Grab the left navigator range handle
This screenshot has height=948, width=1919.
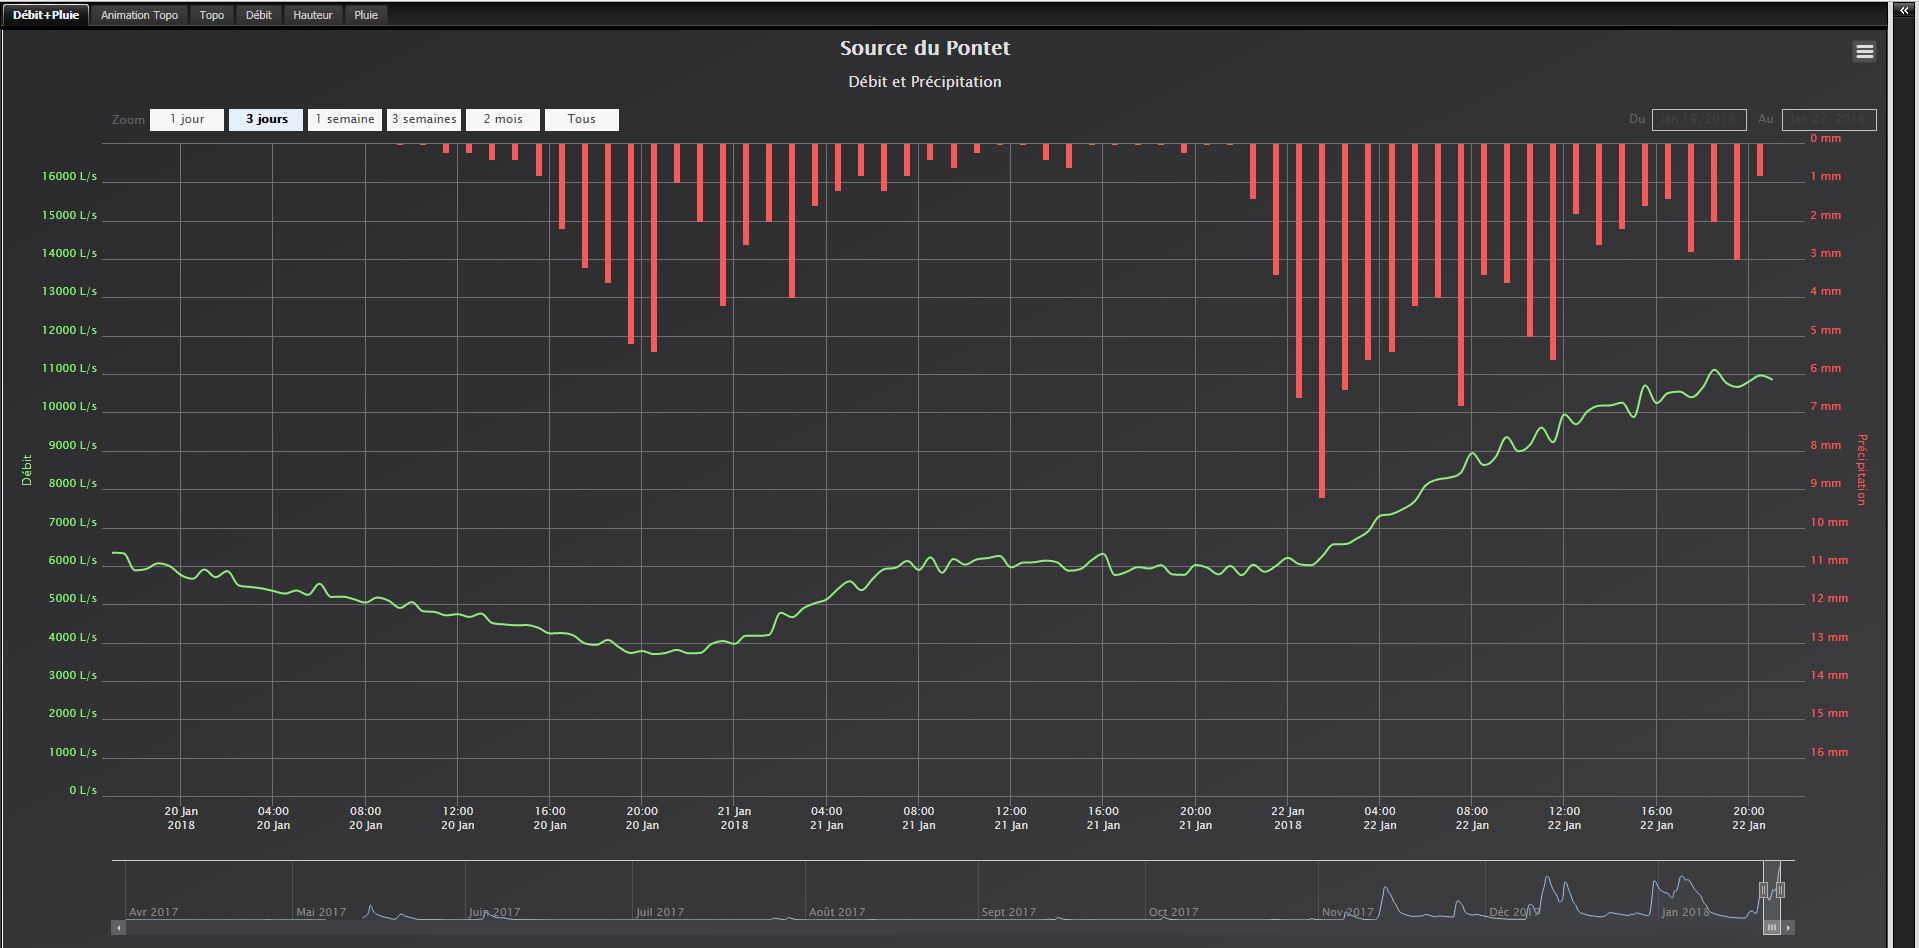1763,890
